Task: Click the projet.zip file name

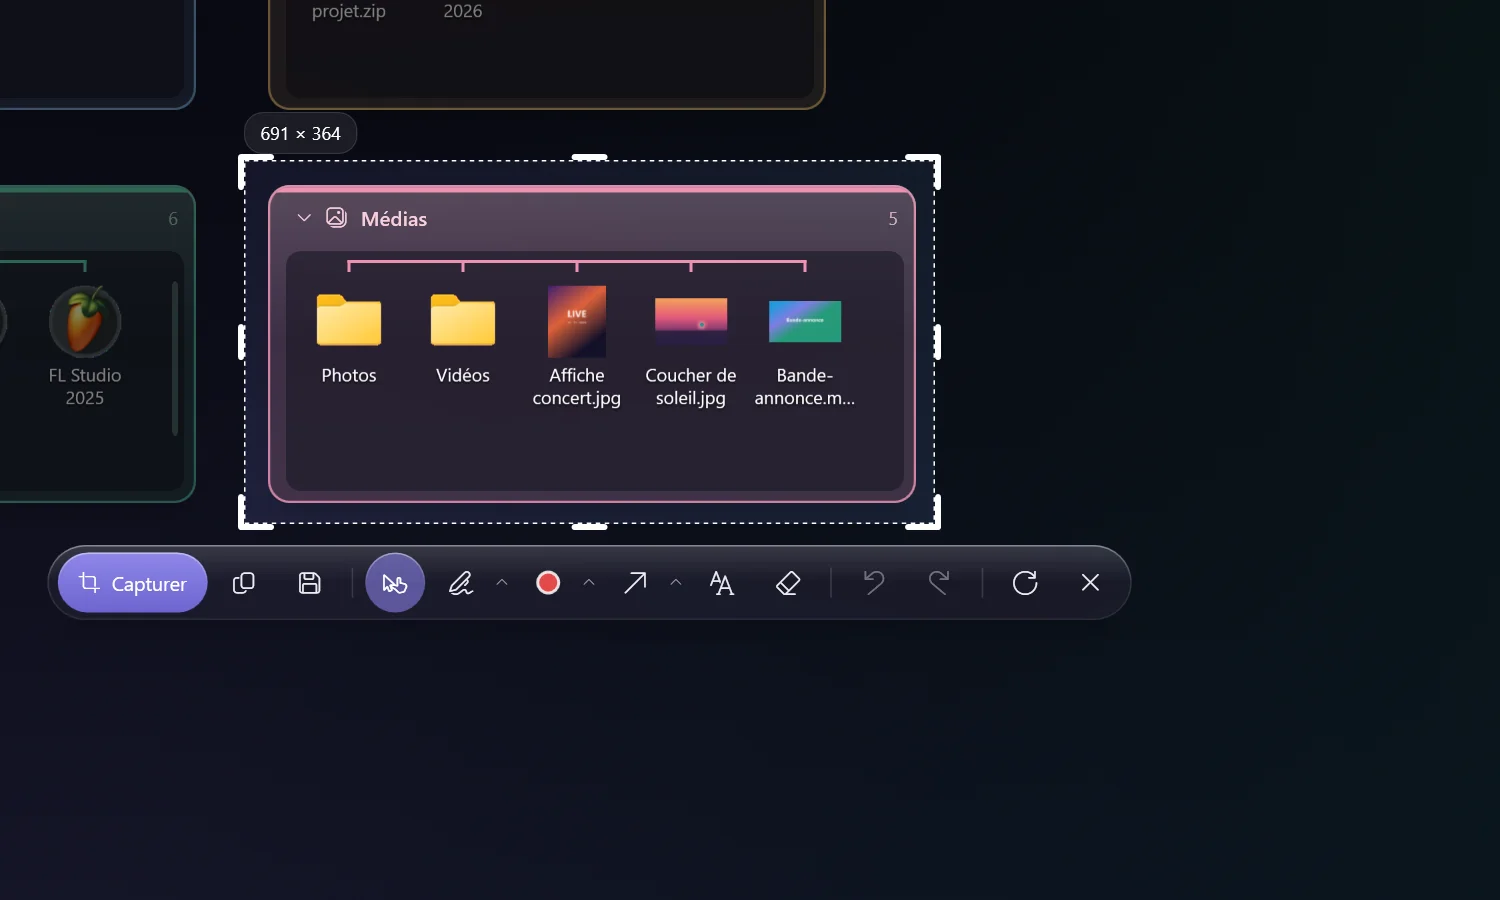Action: [349, 11]
